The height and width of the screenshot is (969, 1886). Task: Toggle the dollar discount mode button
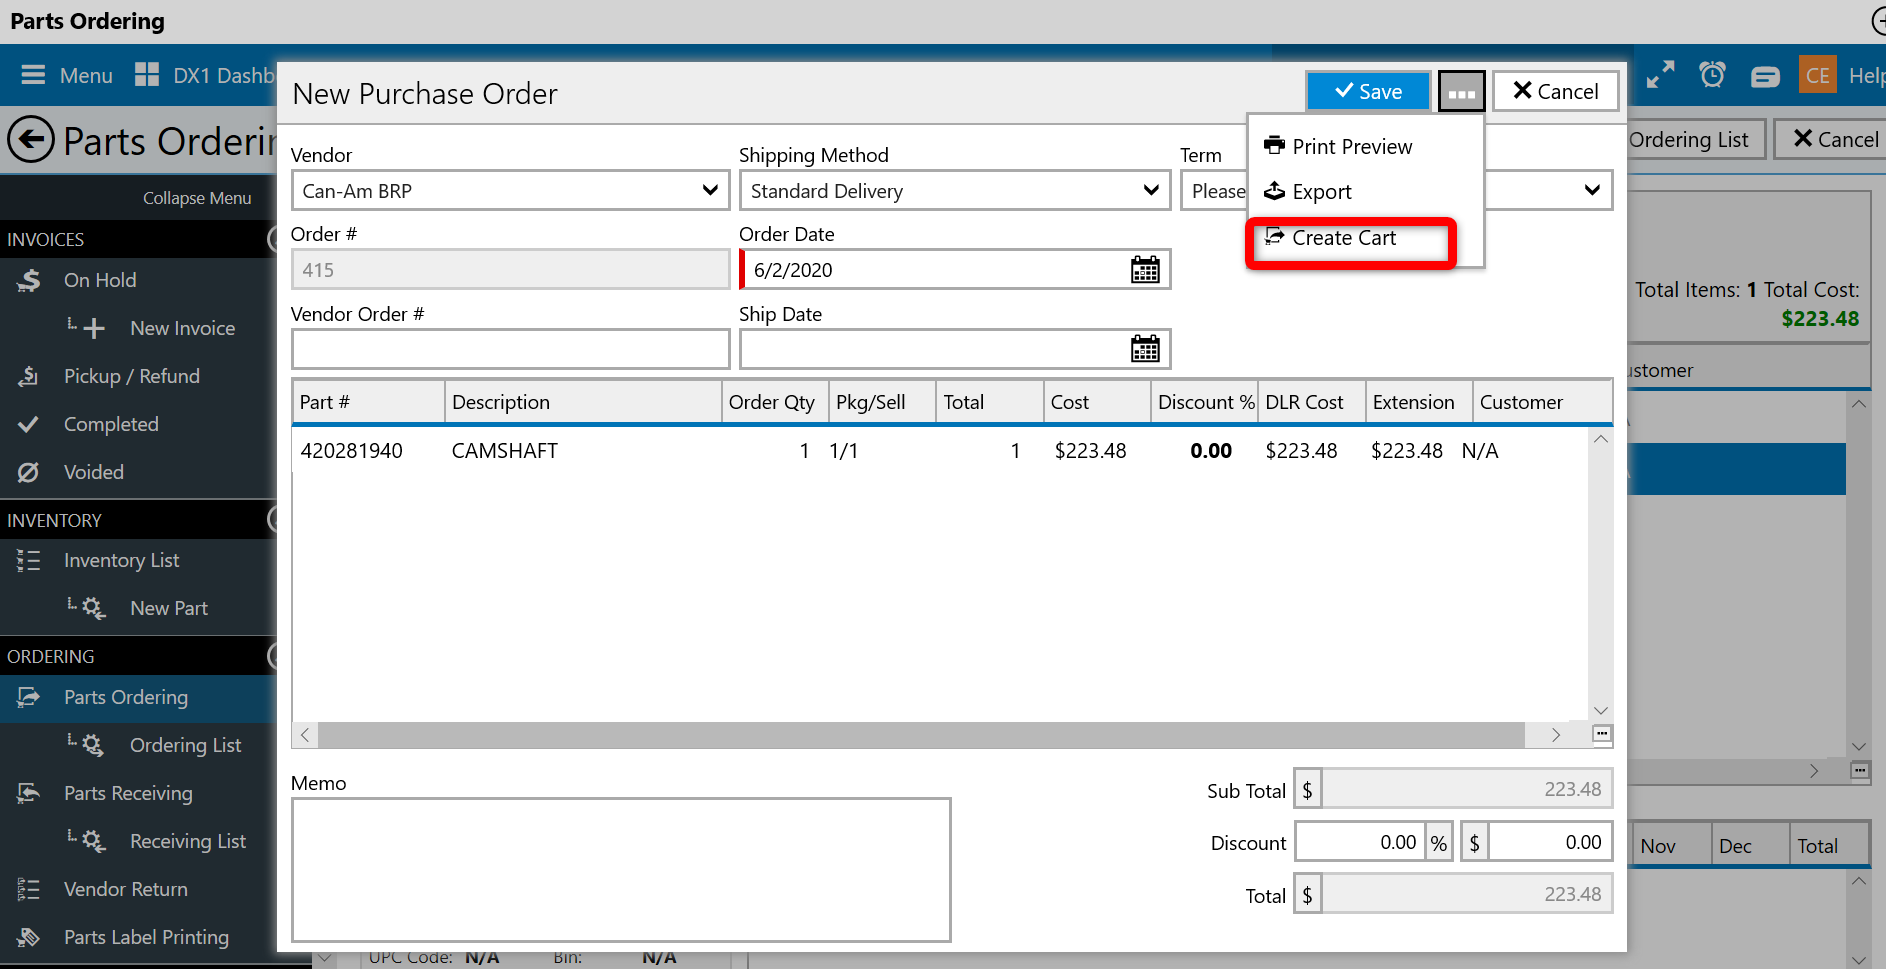point(1474,842)
